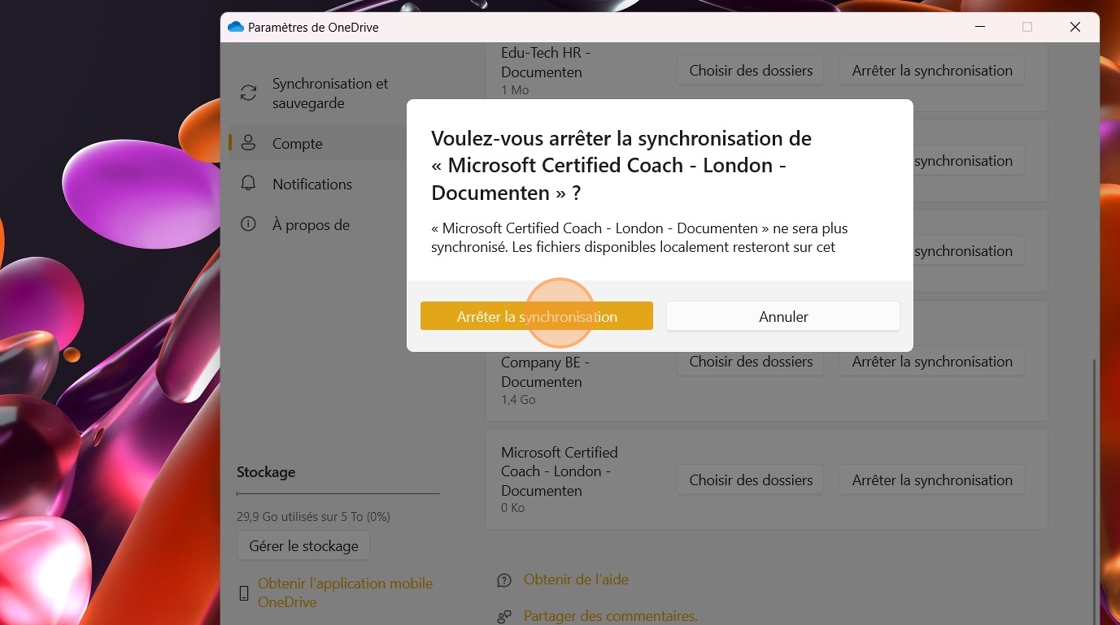Click the 1,4 Go size under Company BE
This screenshot has height=625, width=1120.
click(518, 400)
